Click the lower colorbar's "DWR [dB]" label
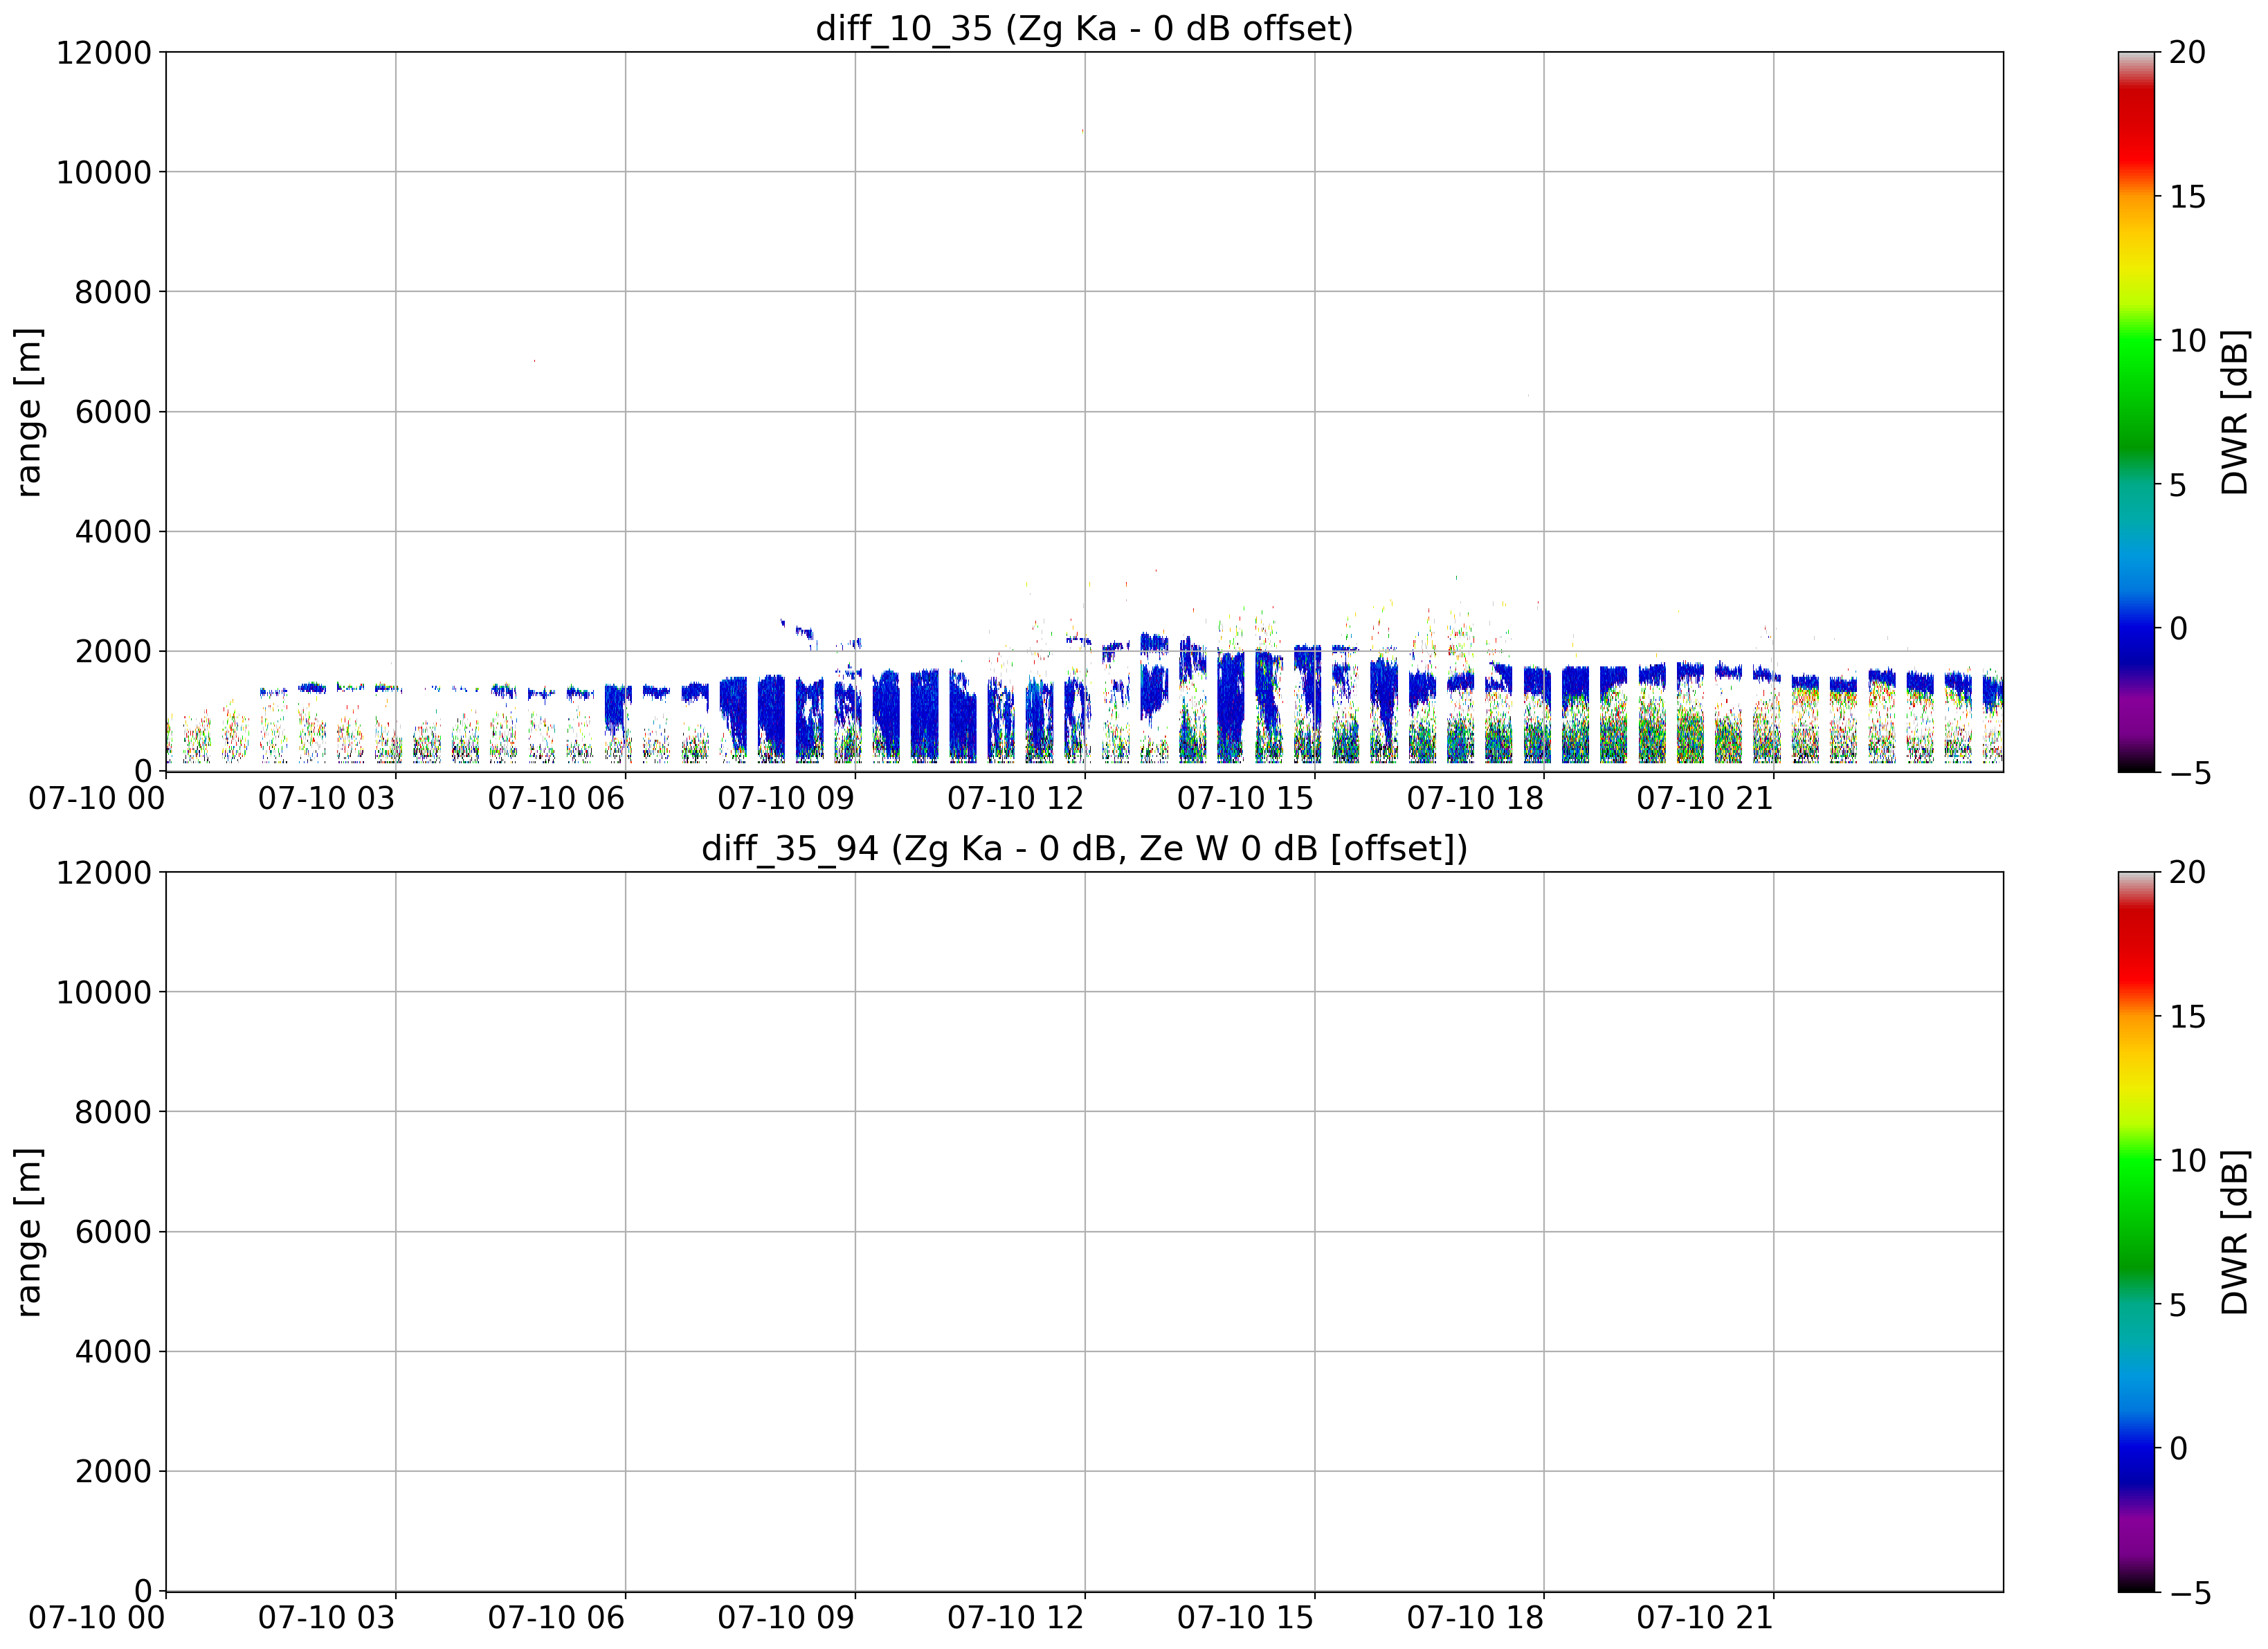Image resolution: width=2268 pixels, height=1649 pixels. [2234, 1232]
